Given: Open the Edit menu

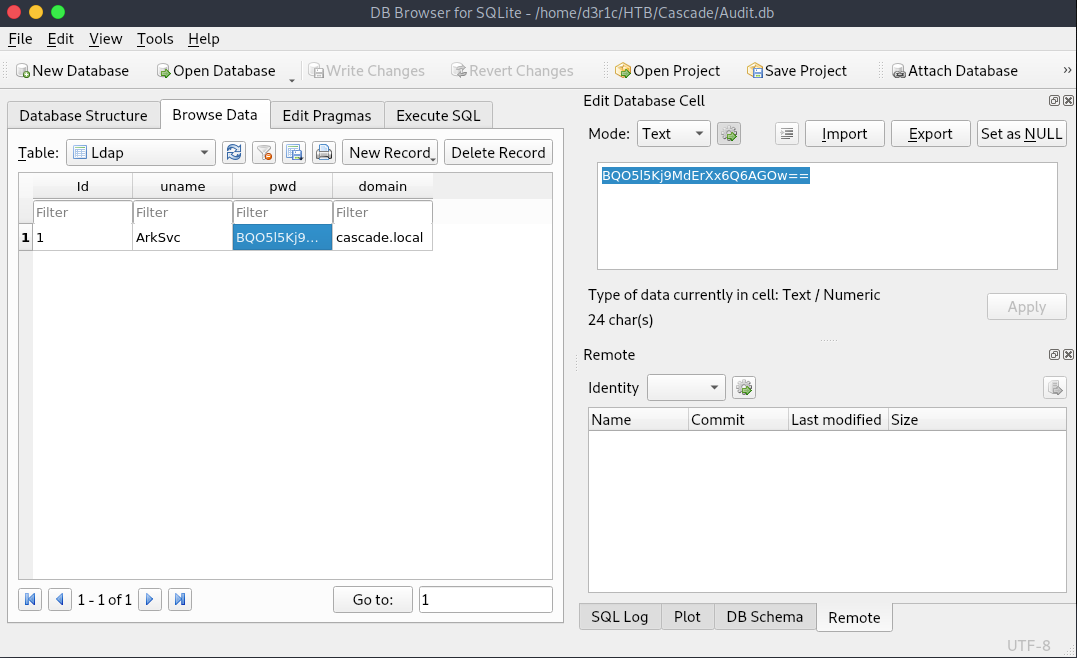Looking at the screenshot, I should (x=60, y=39).
